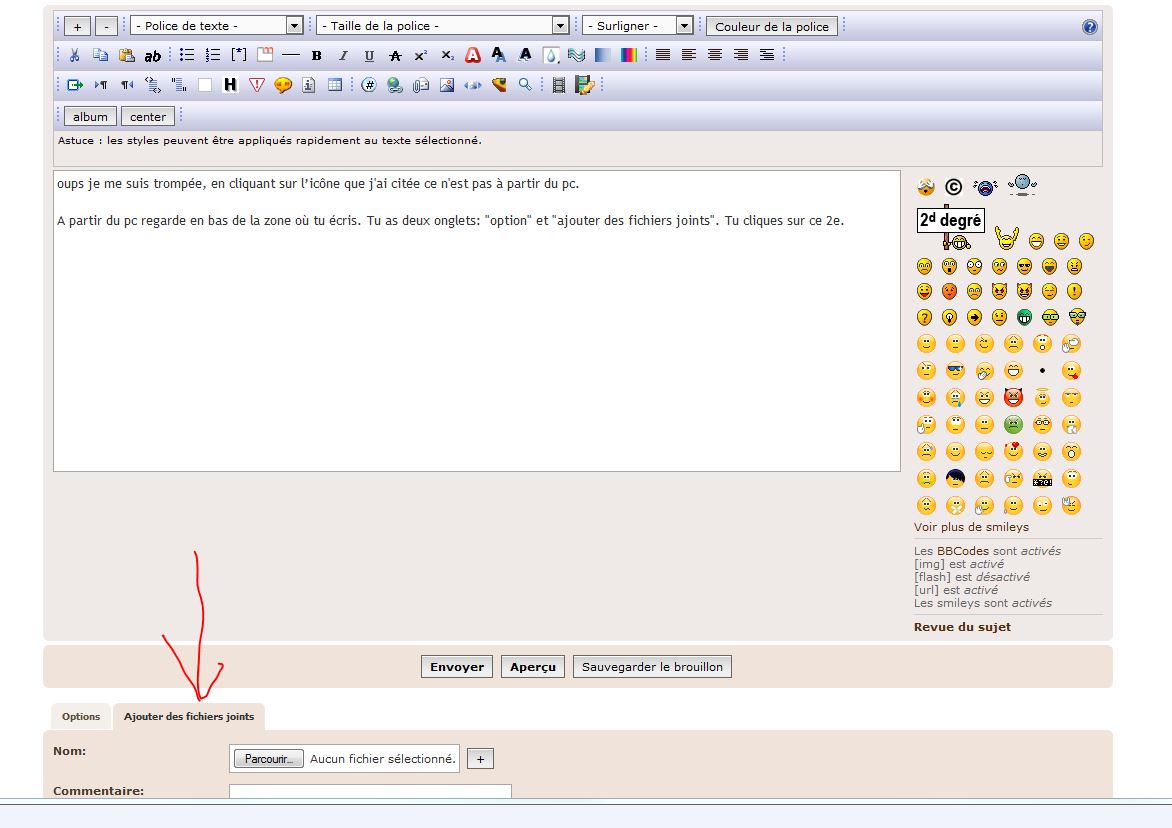The height and width of the screenshot is (828, 1172).
Task: Insert the red devil face smiley
Action: [x=1013, y=397]
